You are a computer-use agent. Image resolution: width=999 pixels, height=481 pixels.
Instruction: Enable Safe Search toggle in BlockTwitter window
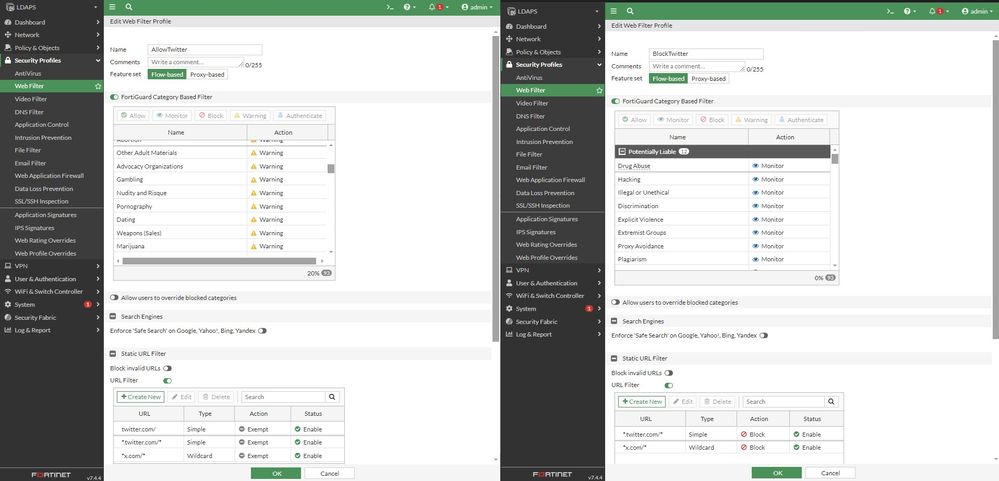(763, 335)
